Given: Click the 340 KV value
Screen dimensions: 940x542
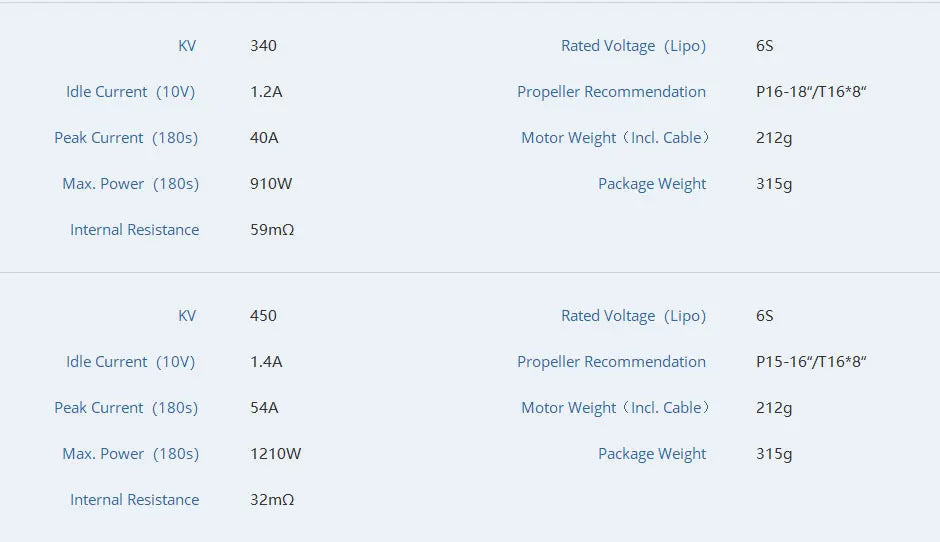Looking at the screenshot, I should 263,46.
